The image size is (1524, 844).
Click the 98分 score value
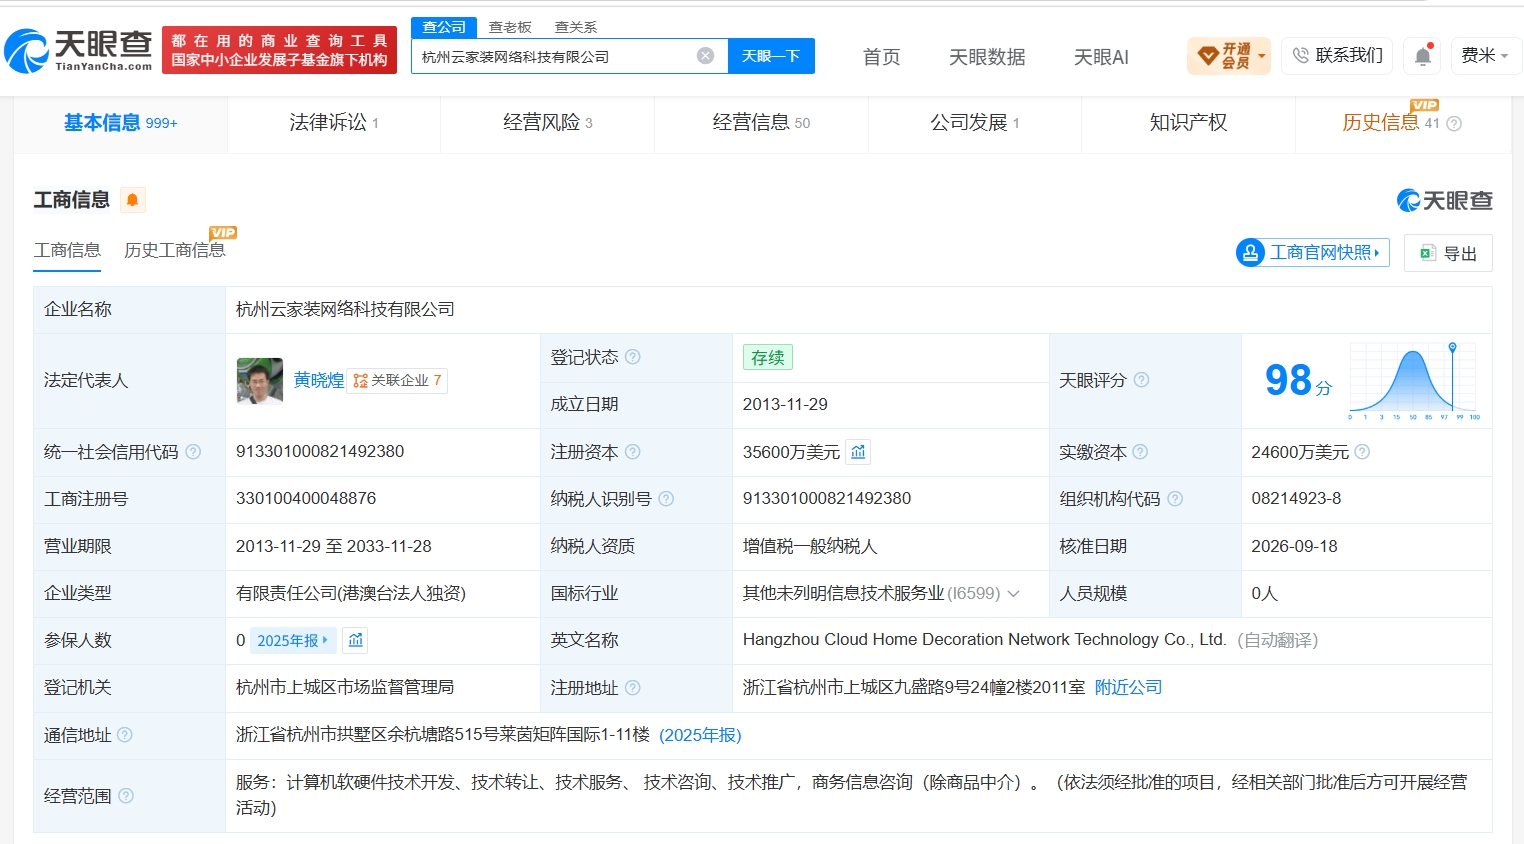[1298, 381]
